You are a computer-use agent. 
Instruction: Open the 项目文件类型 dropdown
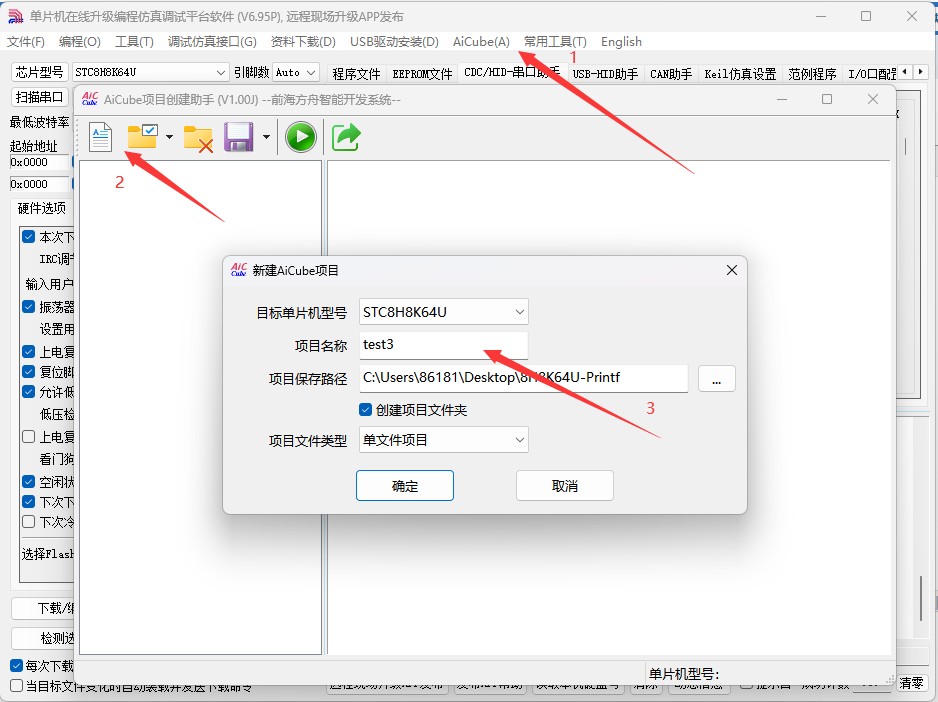click(x=519, y=440)
